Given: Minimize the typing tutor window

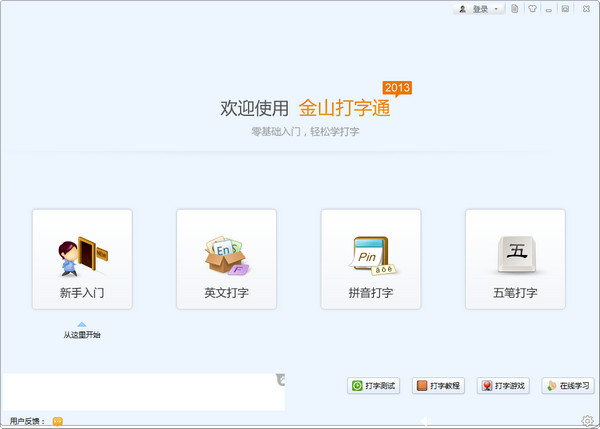Looking at the screenshot, I should point(549,9).
